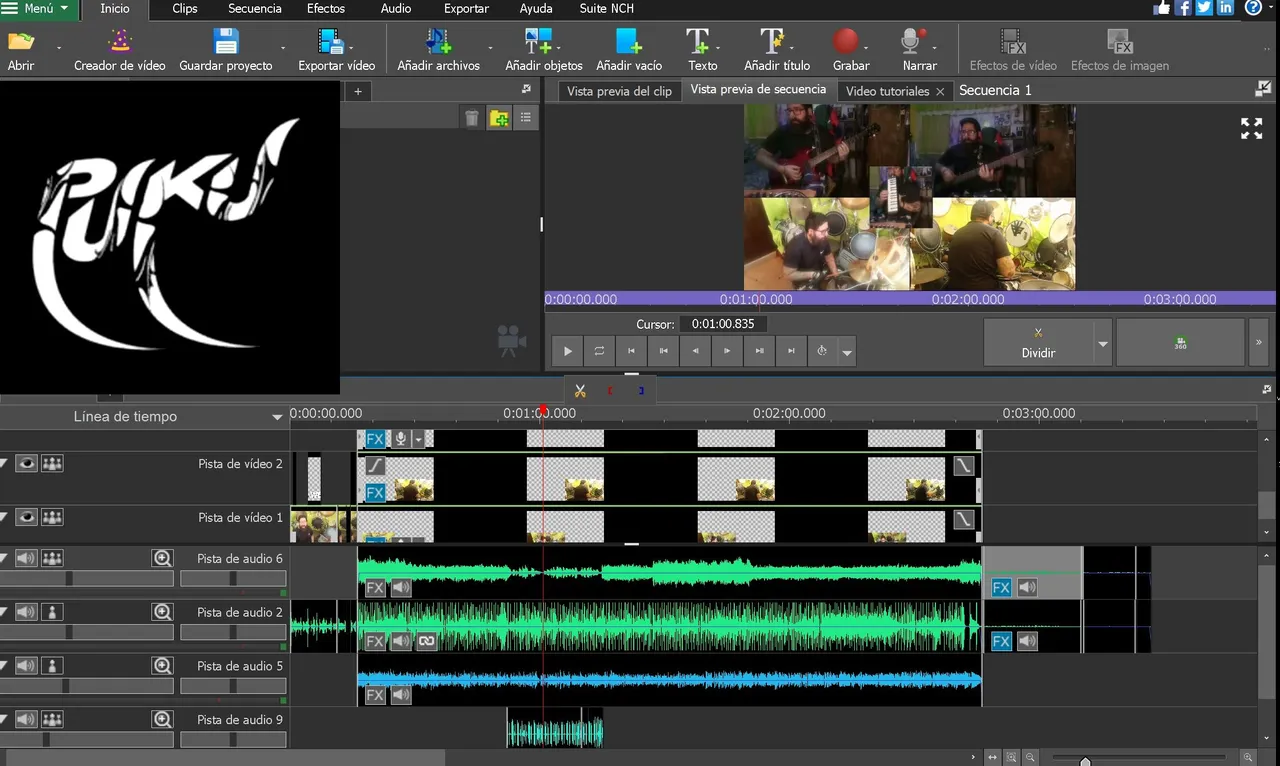Close the Video tutoriales tab
1280x766 pixels.
940,91
